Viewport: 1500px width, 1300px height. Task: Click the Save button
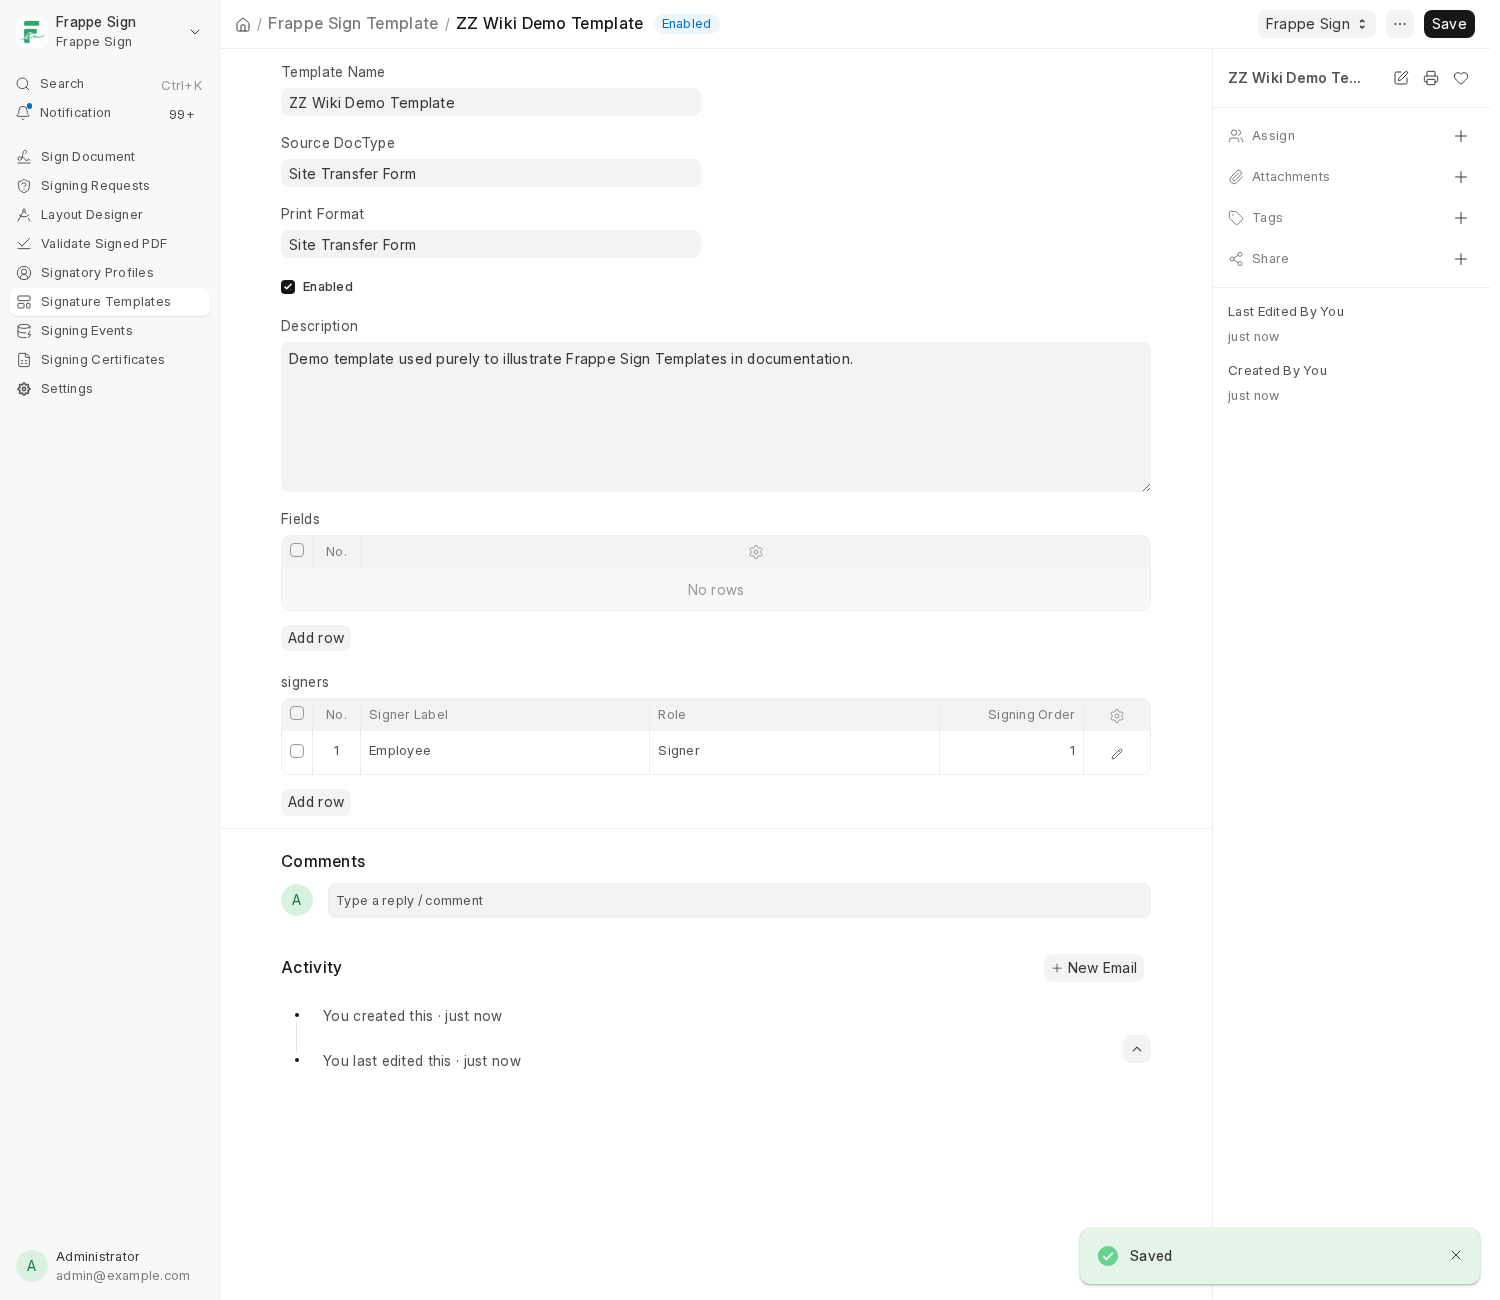tap(1449, 24)
